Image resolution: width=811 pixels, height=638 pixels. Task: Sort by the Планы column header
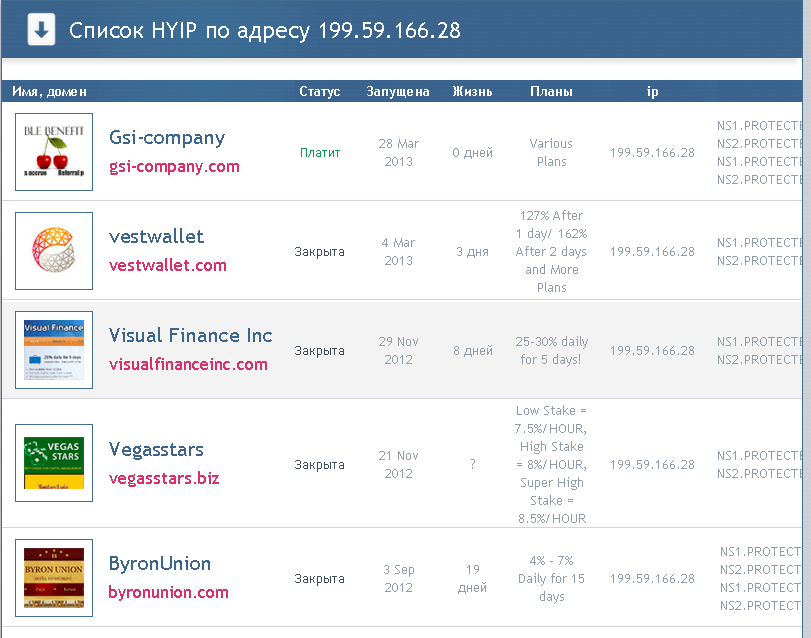click(x=551, y=92)
